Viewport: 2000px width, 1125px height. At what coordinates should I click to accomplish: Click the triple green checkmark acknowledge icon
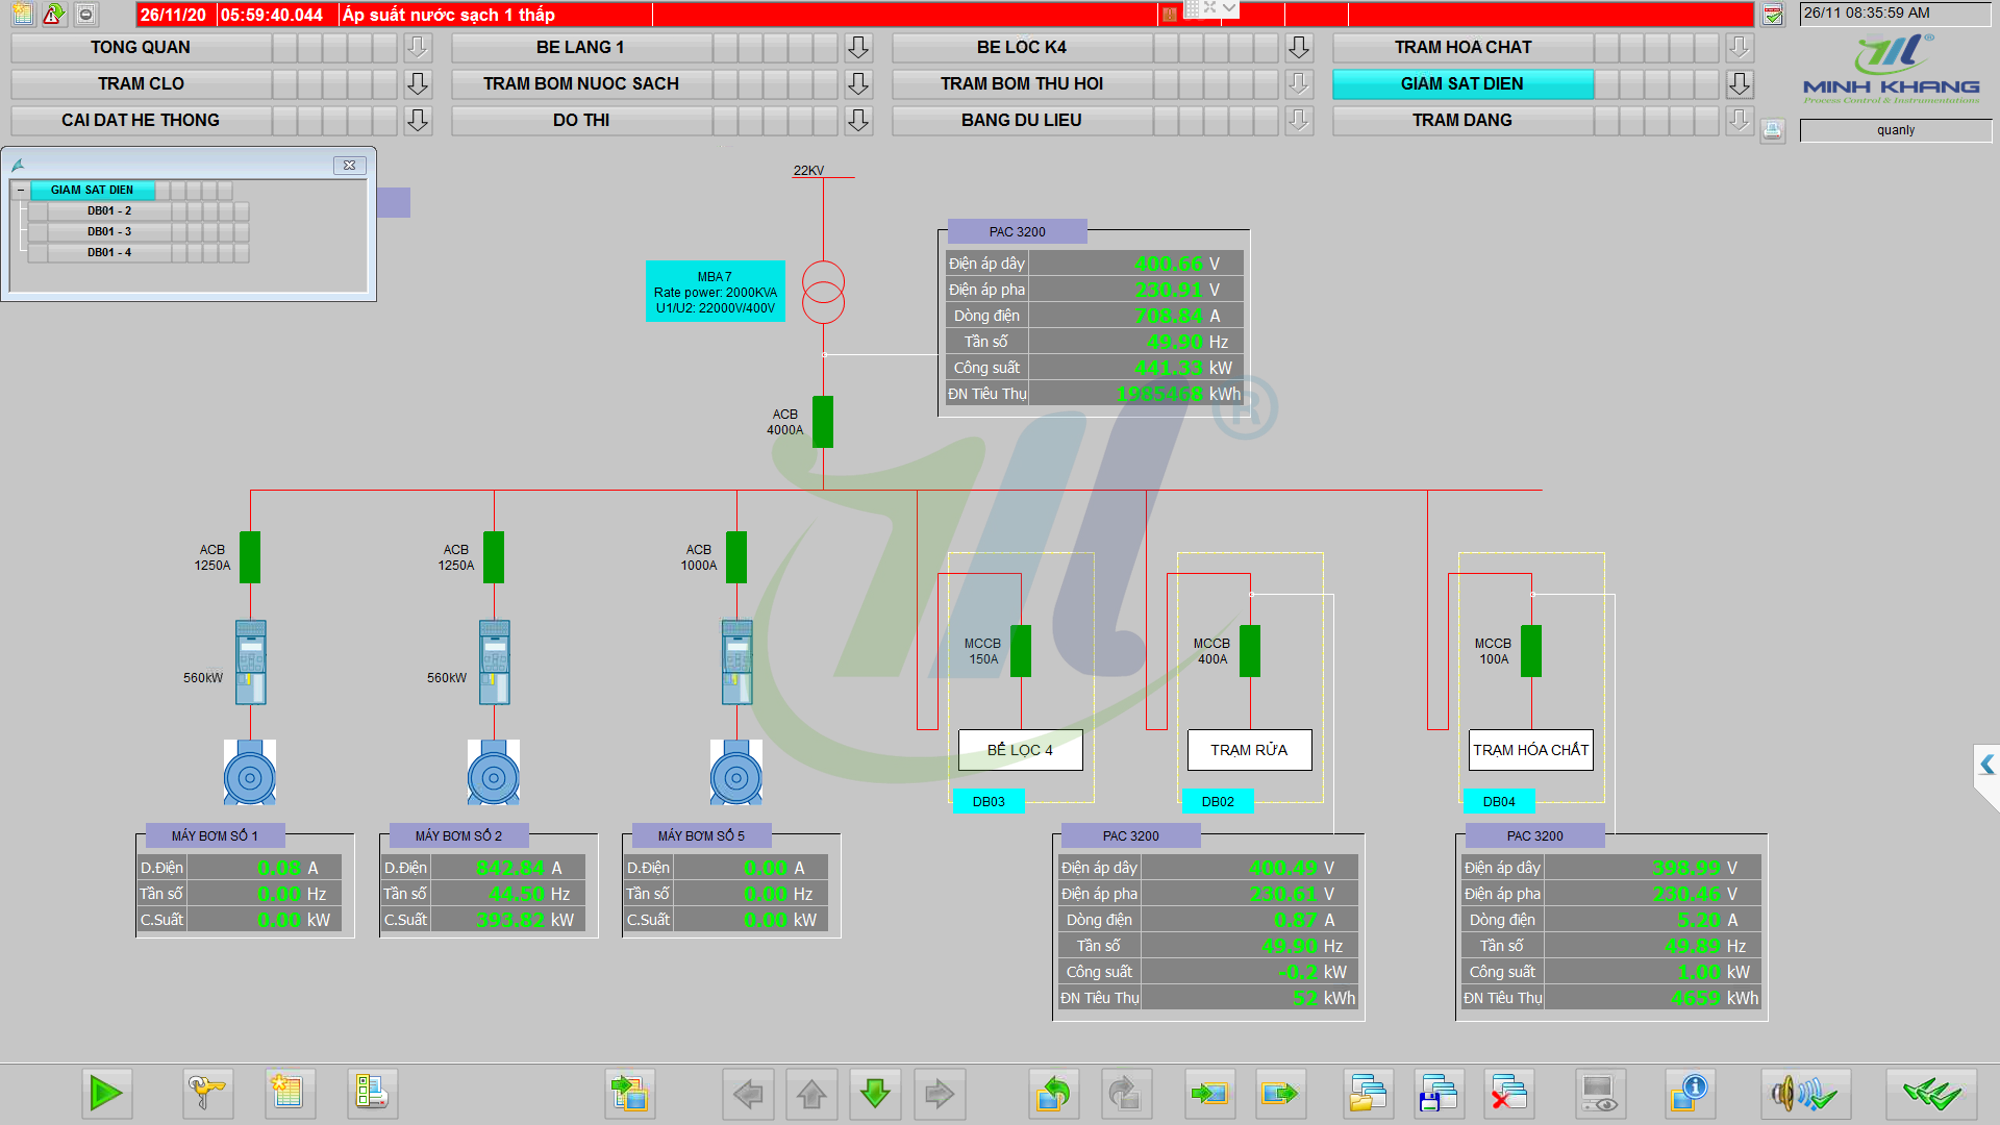pyautogui.click(x=1931, y=1093)
